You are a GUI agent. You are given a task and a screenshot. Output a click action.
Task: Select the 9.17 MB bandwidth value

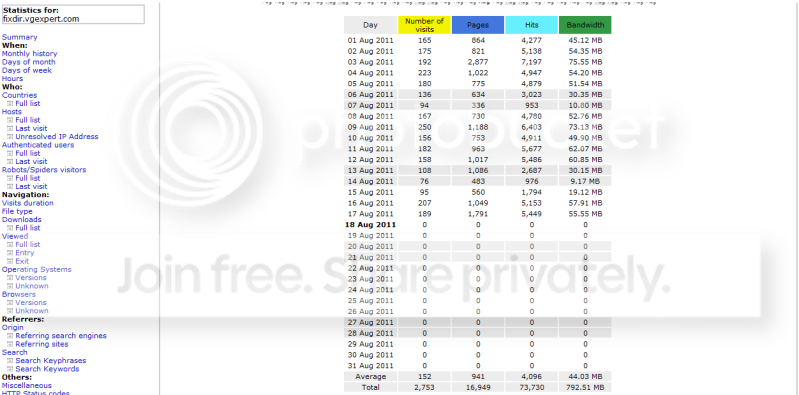tap(585, 181)
